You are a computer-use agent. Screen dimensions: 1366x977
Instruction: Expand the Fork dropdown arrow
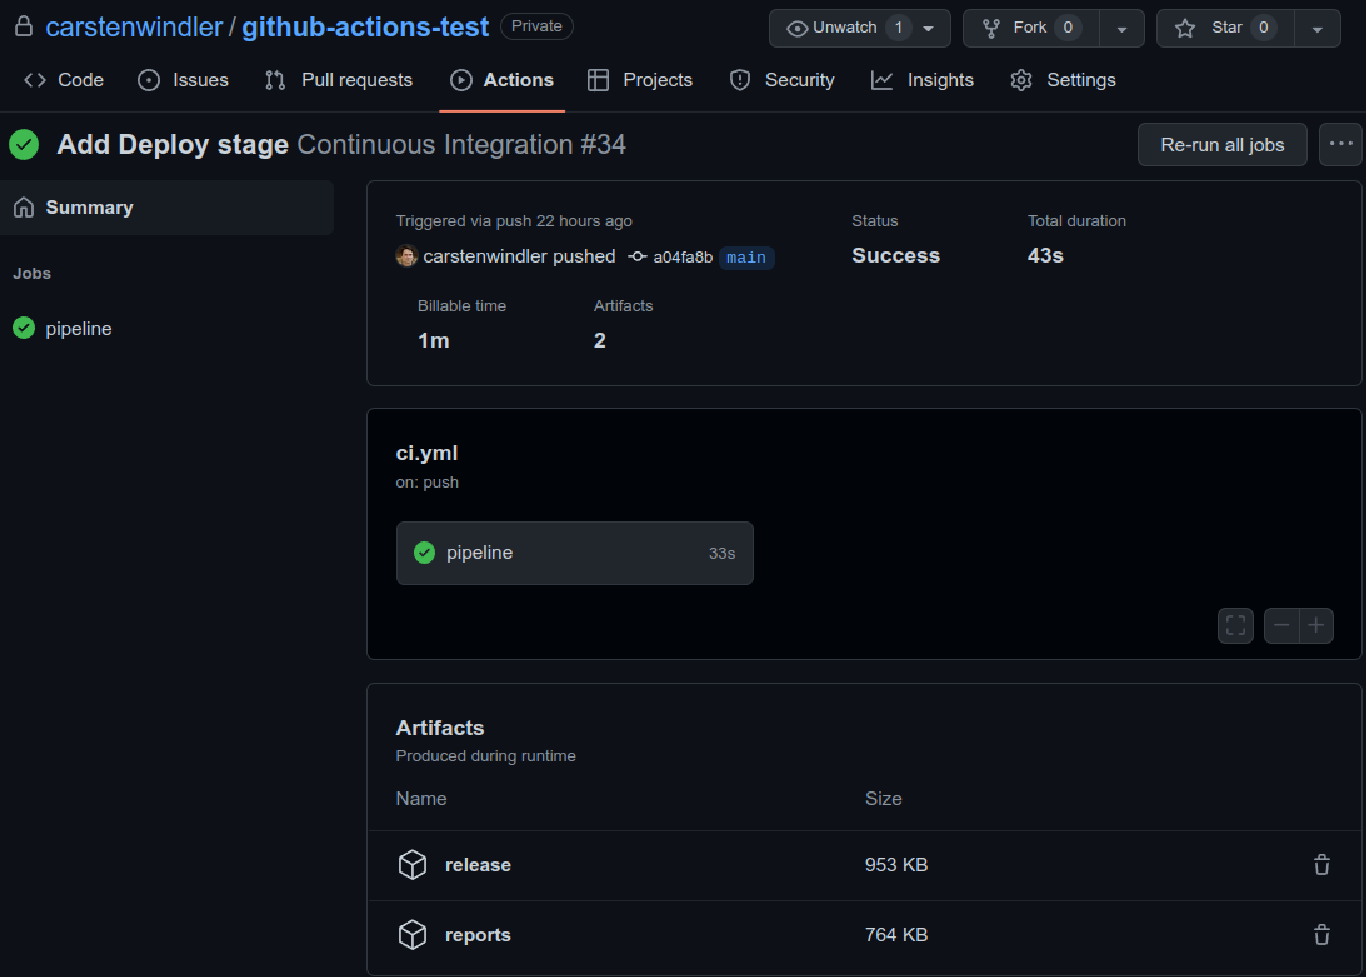pos(1122,28)
